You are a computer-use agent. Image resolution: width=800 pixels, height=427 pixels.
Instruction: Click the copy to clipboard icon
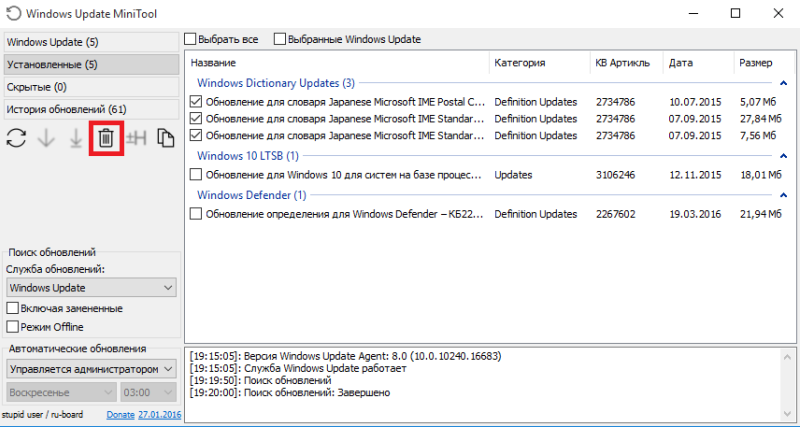(x=165, y=138)
